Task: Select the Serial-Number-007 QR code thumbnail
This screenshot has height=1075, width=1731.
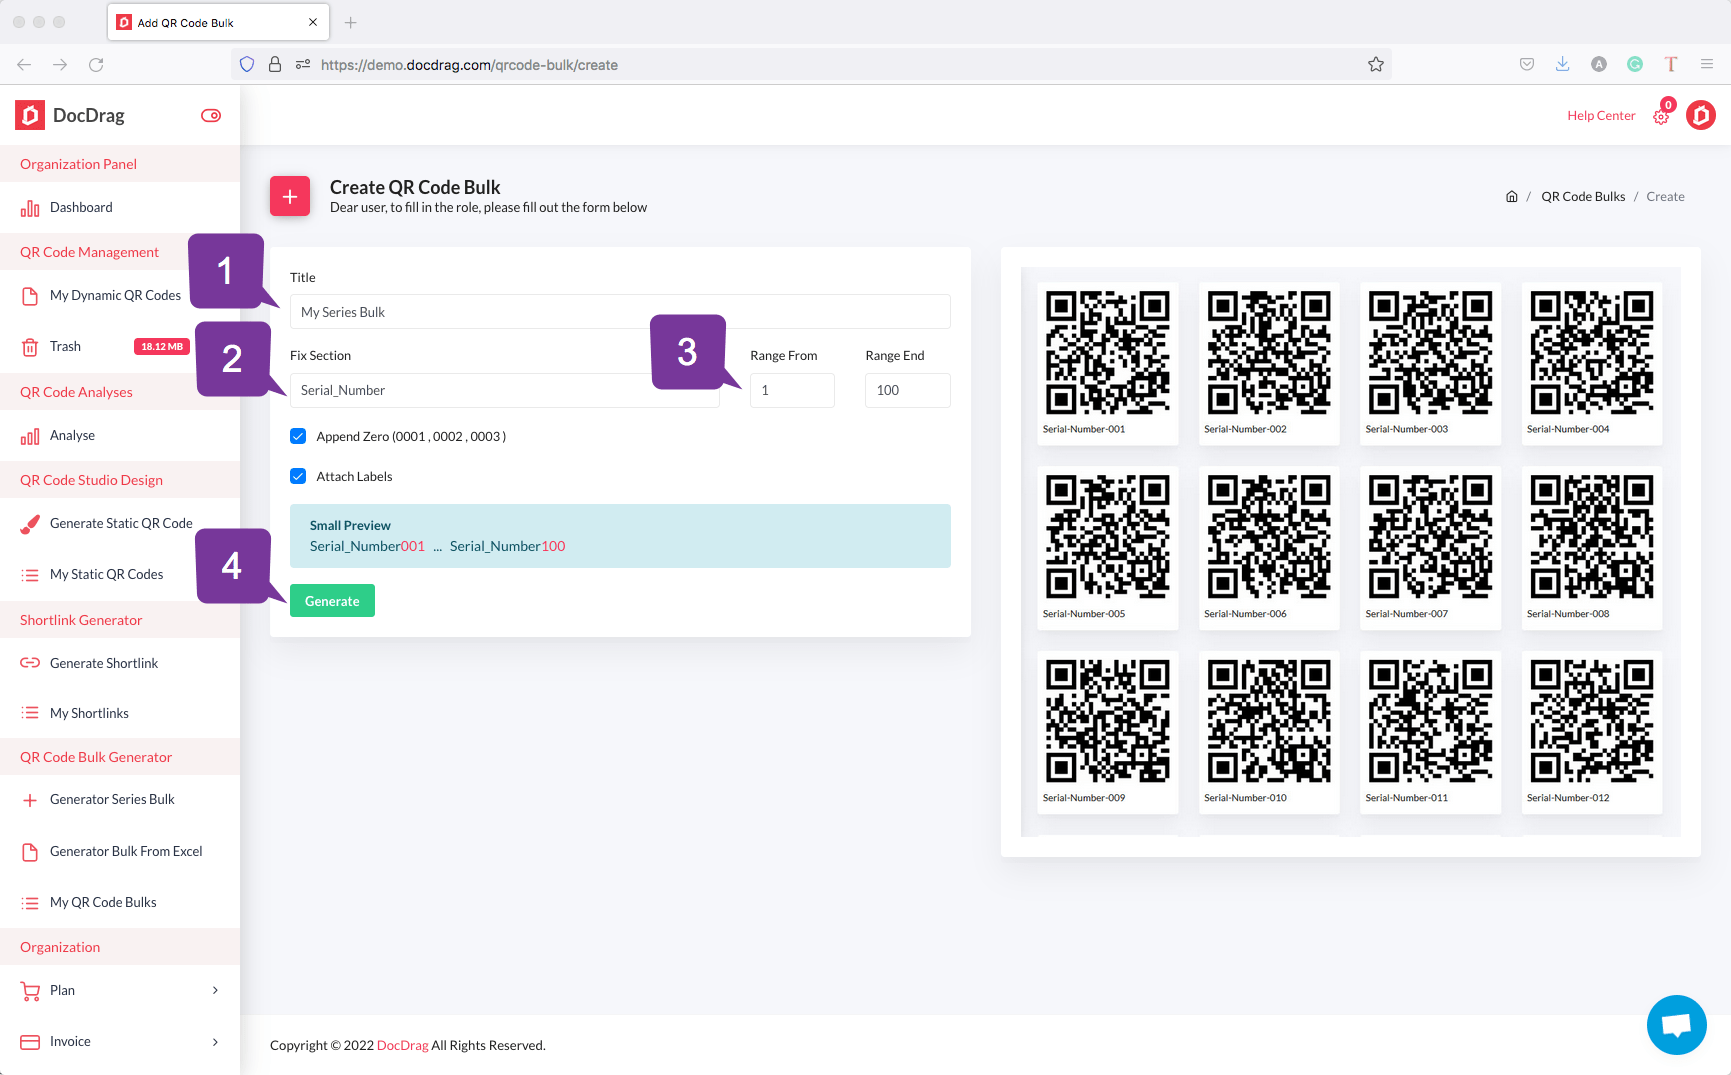Action: (1431, 548)
